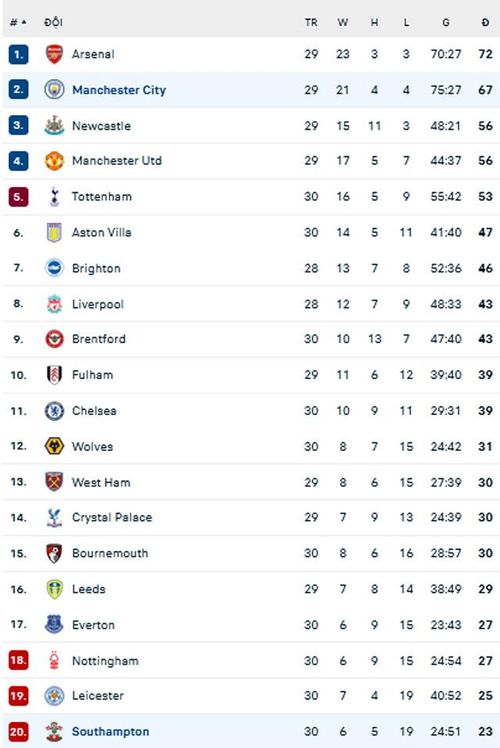
Task: Click the red rank 18 badge
Action: 18,660
